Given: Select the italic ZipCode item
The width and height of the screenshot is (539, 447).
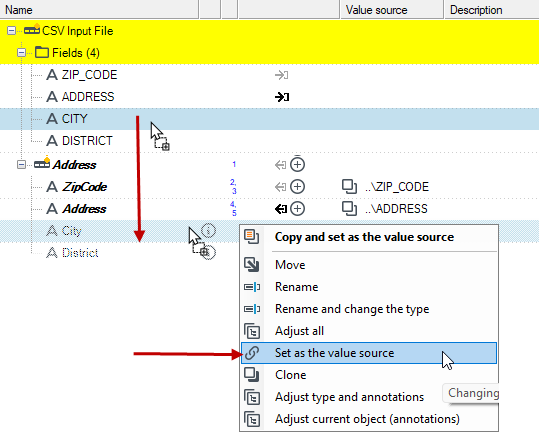Looking at the screenshot, I should 84,187.
